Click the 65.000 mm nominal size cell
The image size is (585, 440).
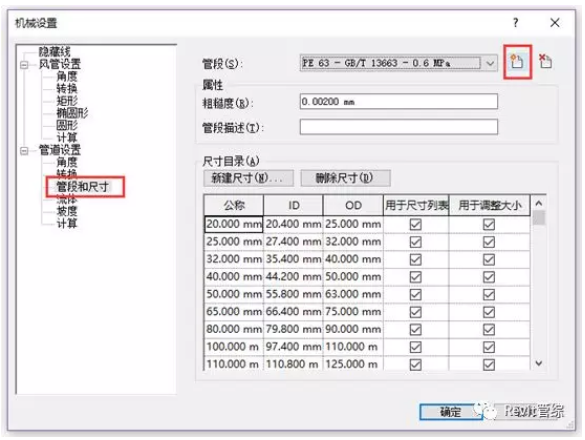[x=234, y=312]
